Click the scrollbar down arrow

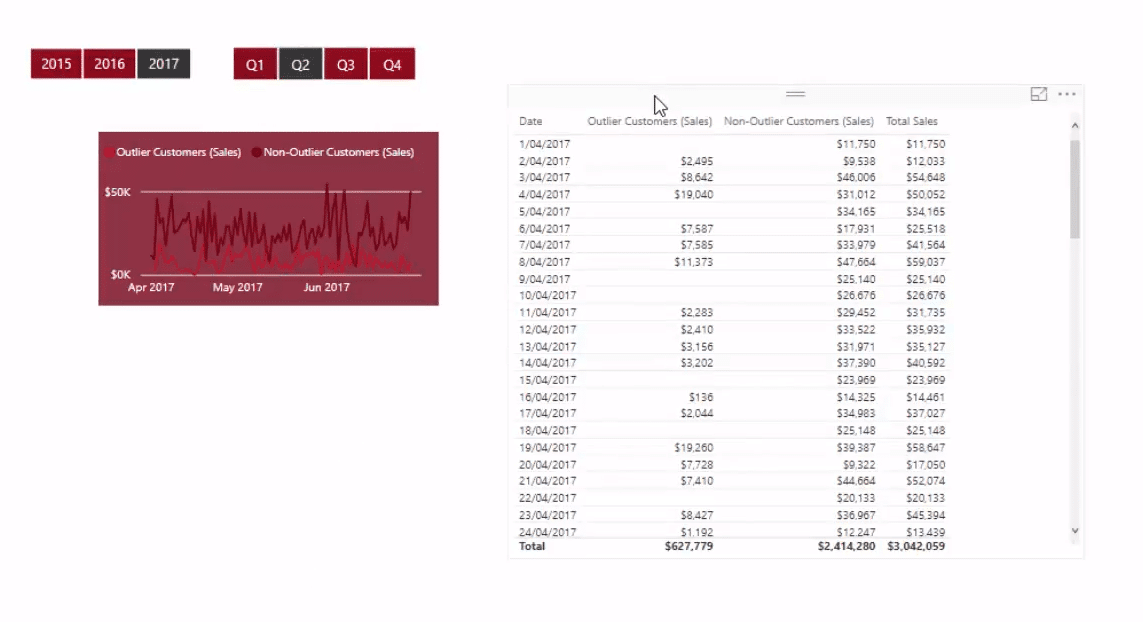click(x=1074, y=531)
